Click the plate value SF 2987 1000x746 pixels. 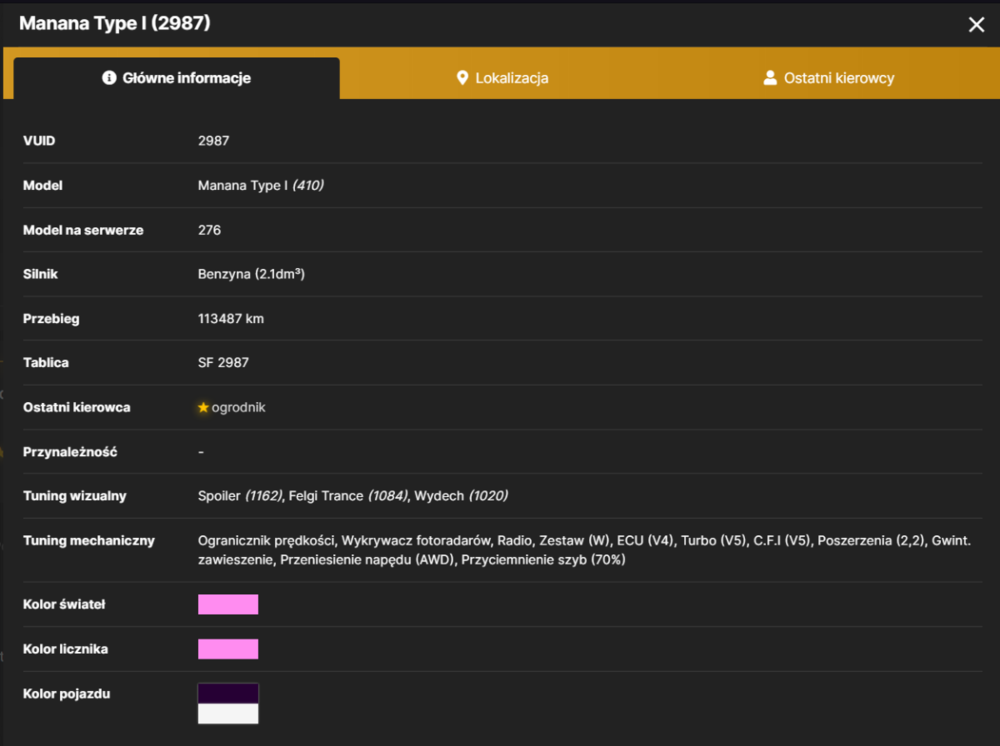point(223,363)
